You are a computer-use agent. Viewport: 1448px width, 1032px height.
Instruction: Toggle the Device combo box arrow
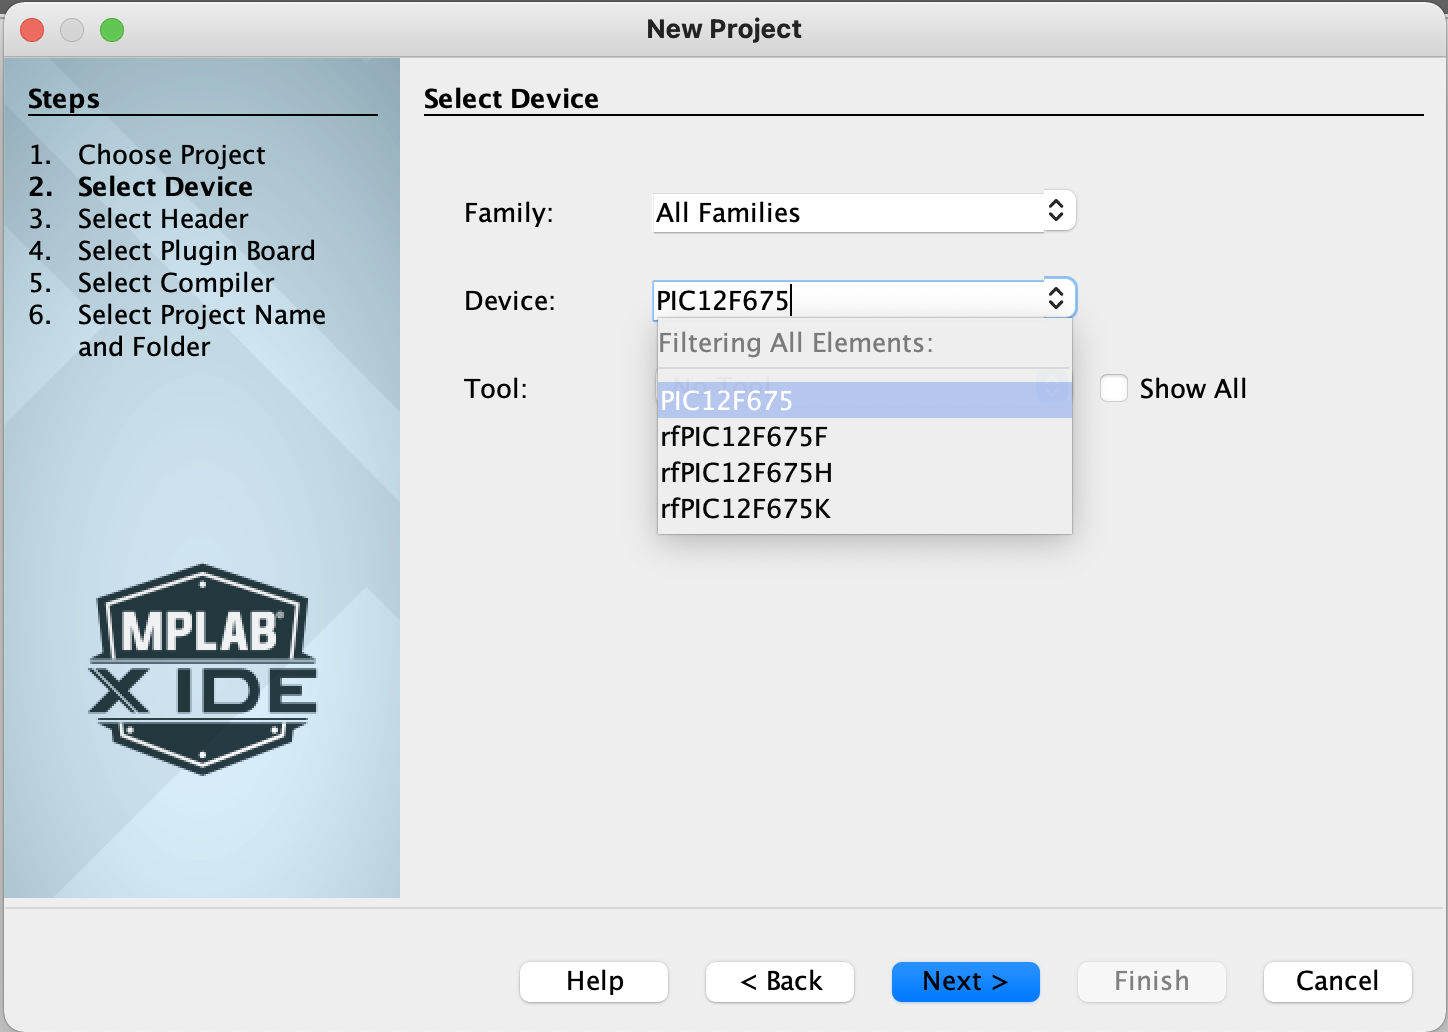click(1057, 298)
